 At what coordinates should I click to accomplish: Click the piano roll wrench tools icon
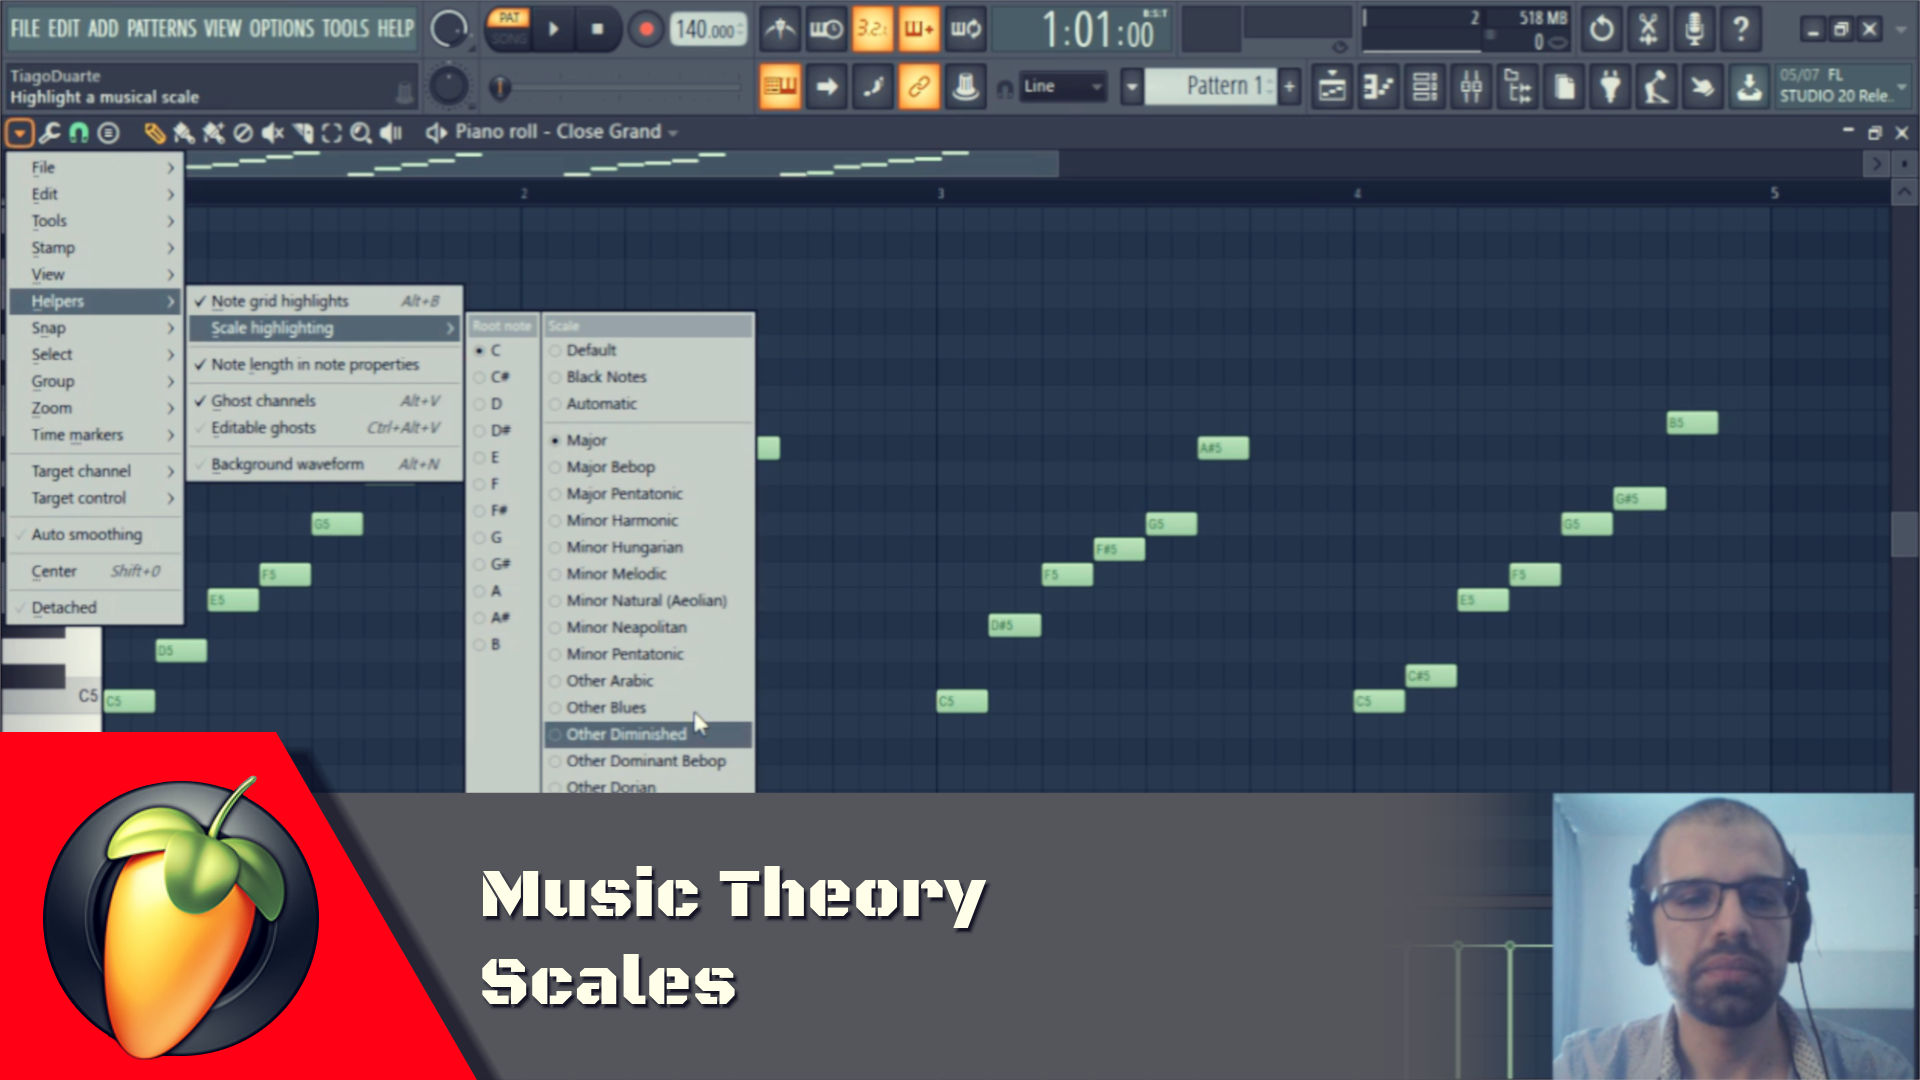50,132
